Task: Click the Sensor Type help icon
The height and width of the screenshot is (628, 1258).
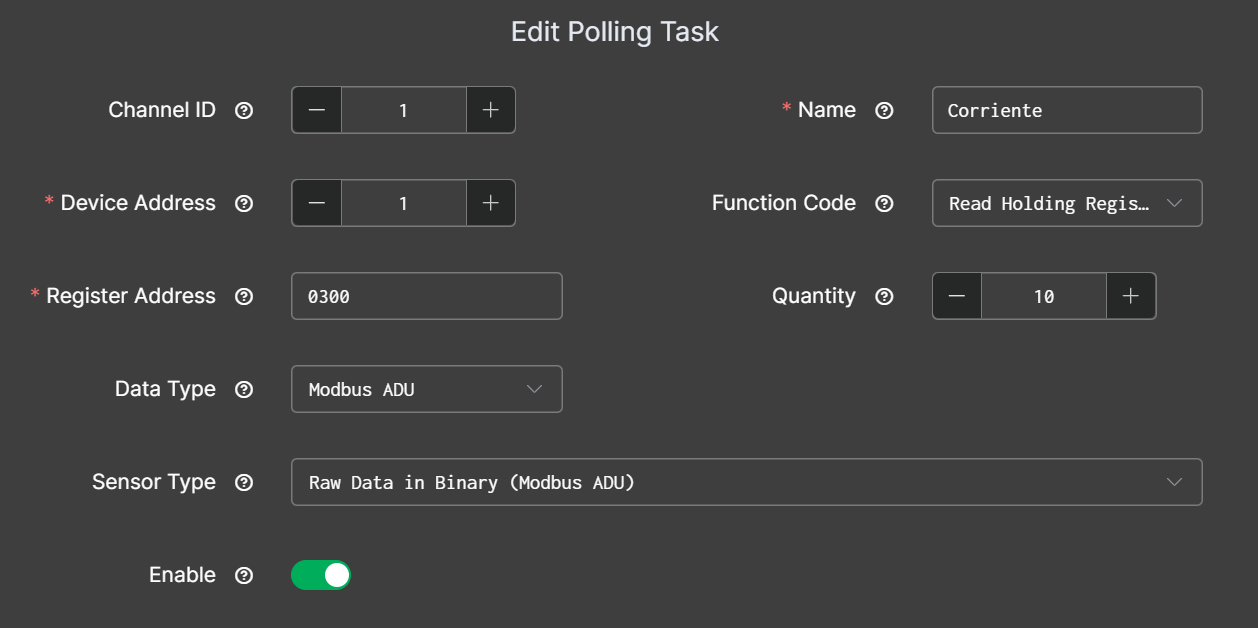Action: tap(243, 482)
